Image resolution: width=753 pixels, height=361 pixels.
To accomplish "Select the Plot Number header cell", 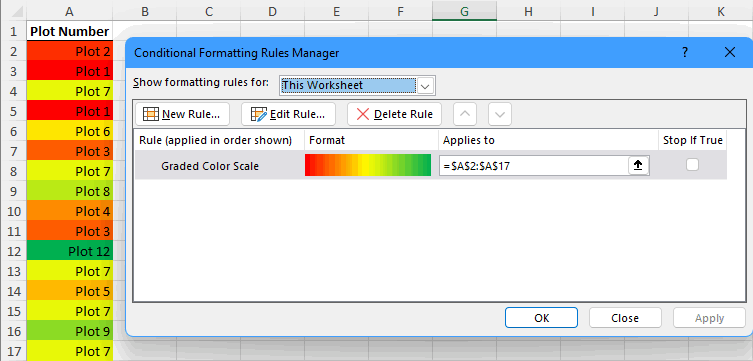I will tap(69, 32).
